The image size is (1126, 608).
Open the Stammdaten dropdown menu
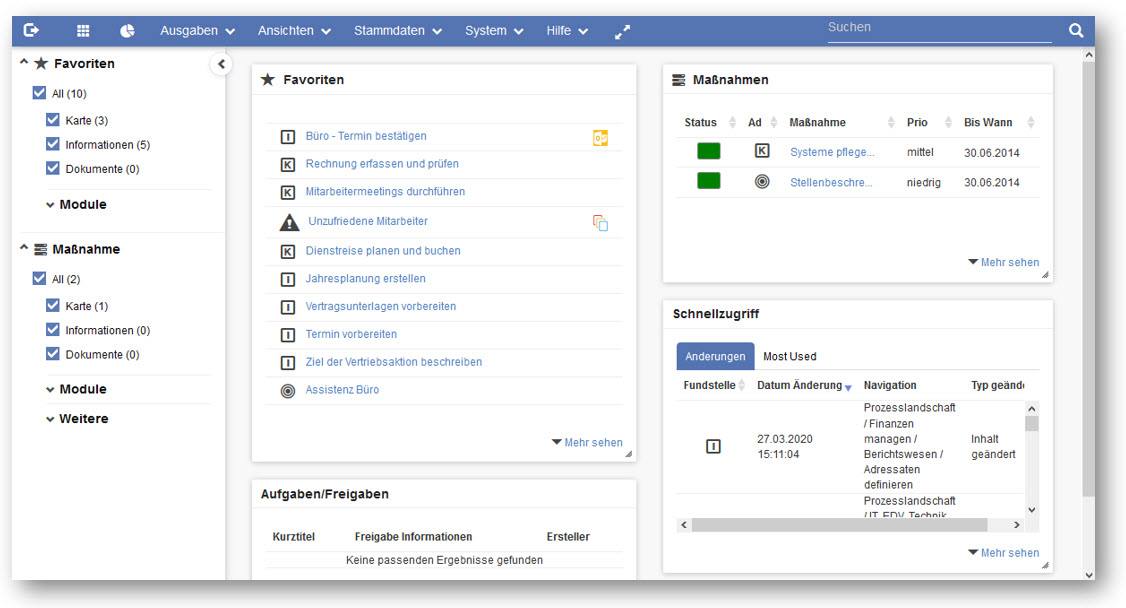pos(397,31)
